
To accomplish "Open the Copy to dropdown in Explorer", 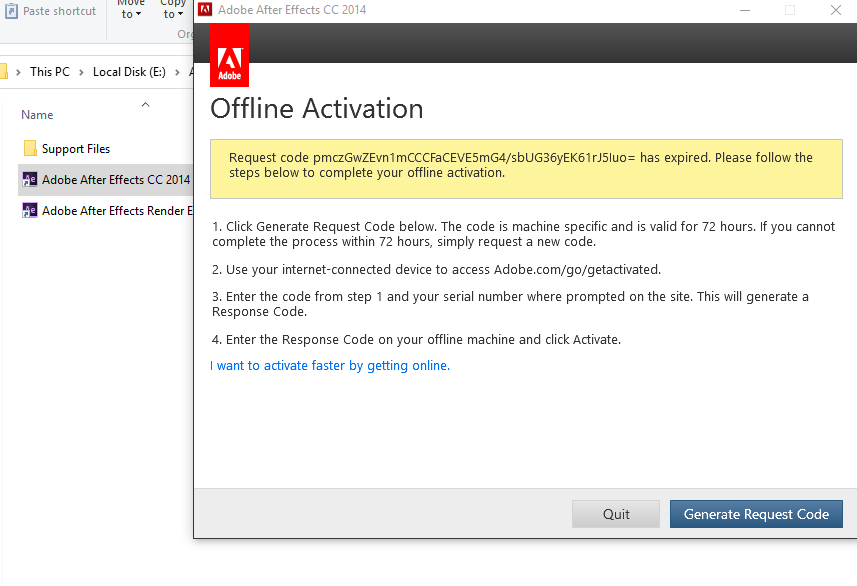I will 173,10.
